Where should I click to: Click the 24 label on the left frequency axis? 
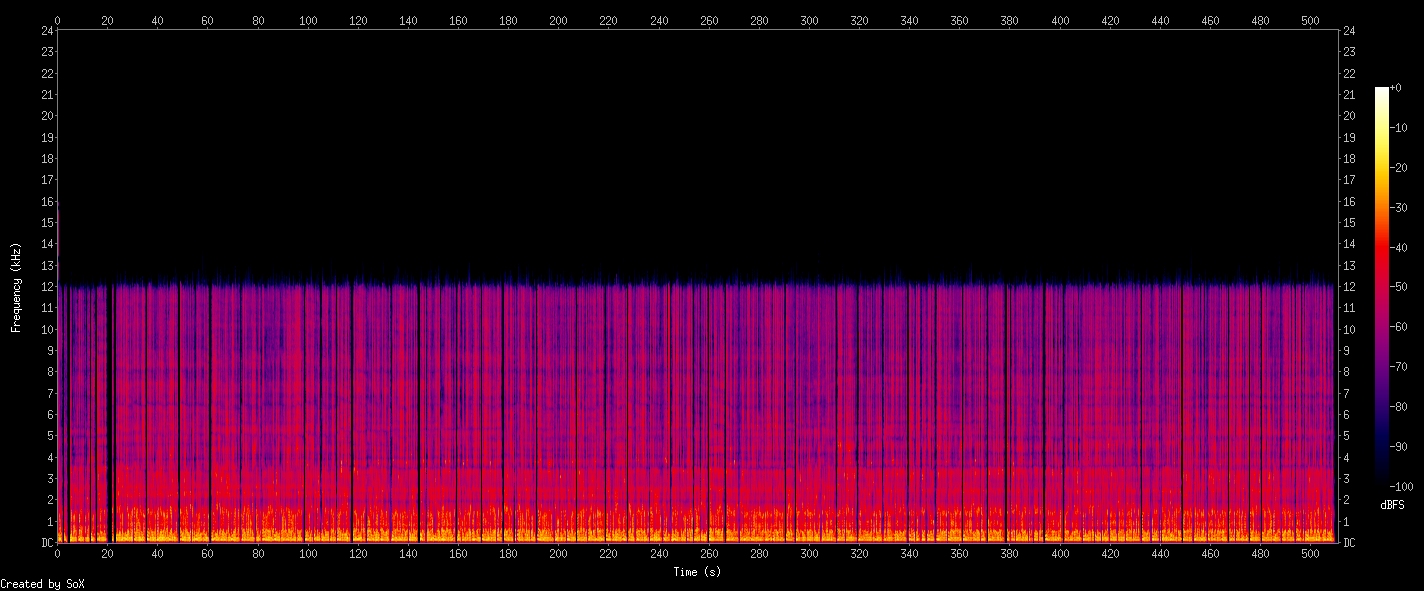pos(46,30)
